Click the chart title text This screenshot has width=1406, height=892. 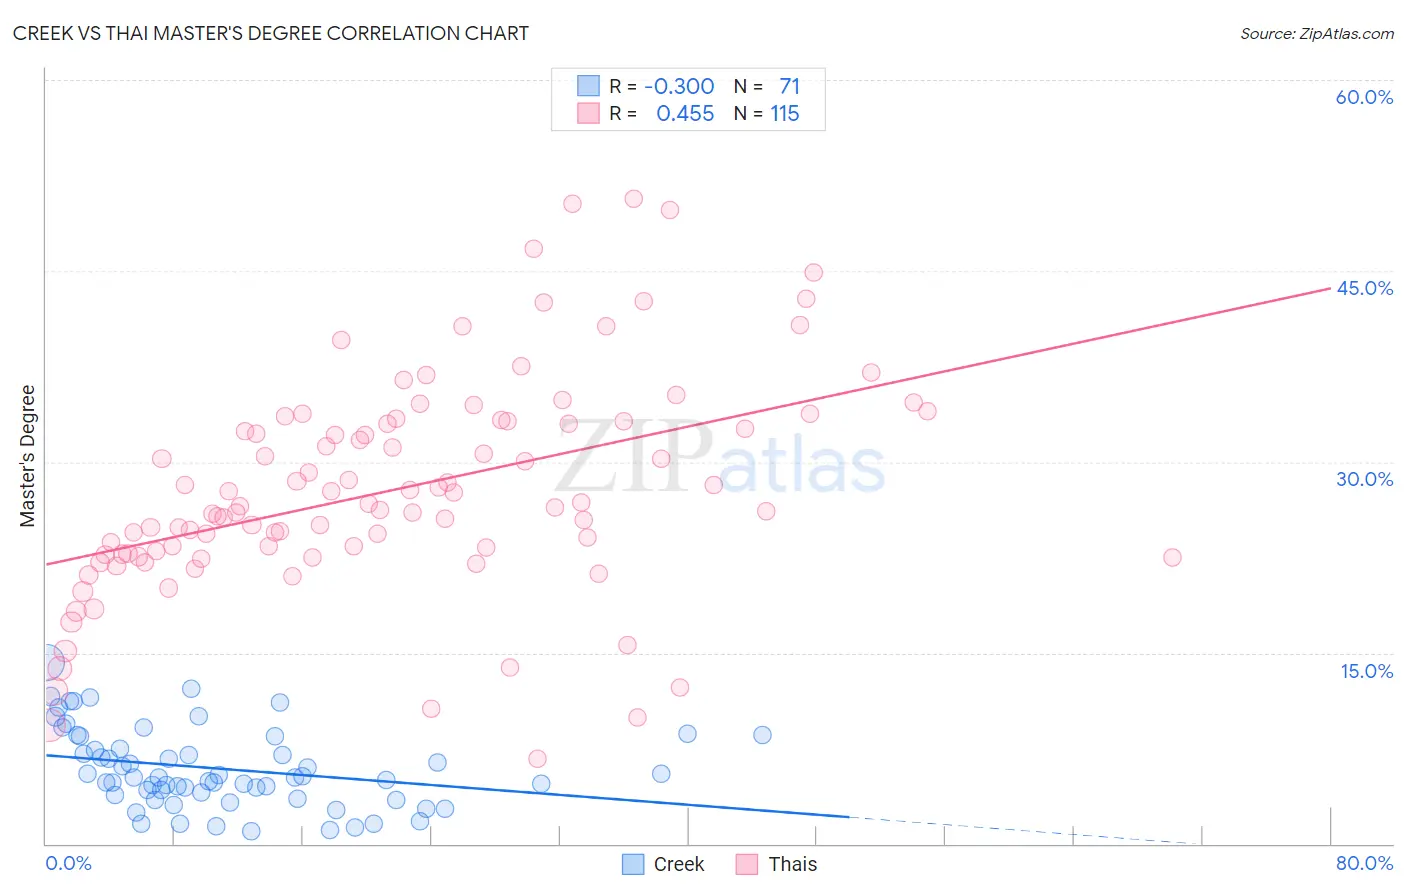(271, 33)
